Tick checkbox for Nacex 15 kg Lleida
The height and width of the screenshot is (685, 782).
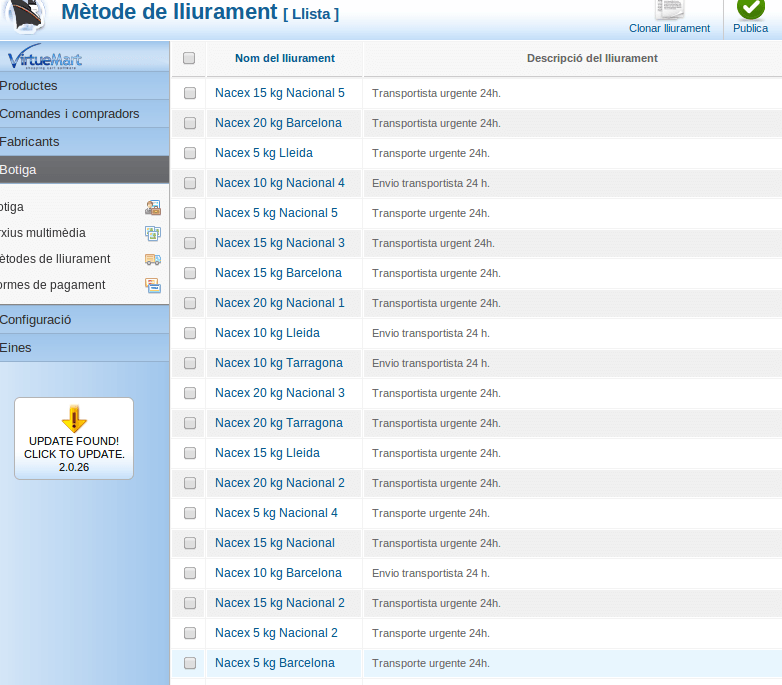tap(190, 453)
